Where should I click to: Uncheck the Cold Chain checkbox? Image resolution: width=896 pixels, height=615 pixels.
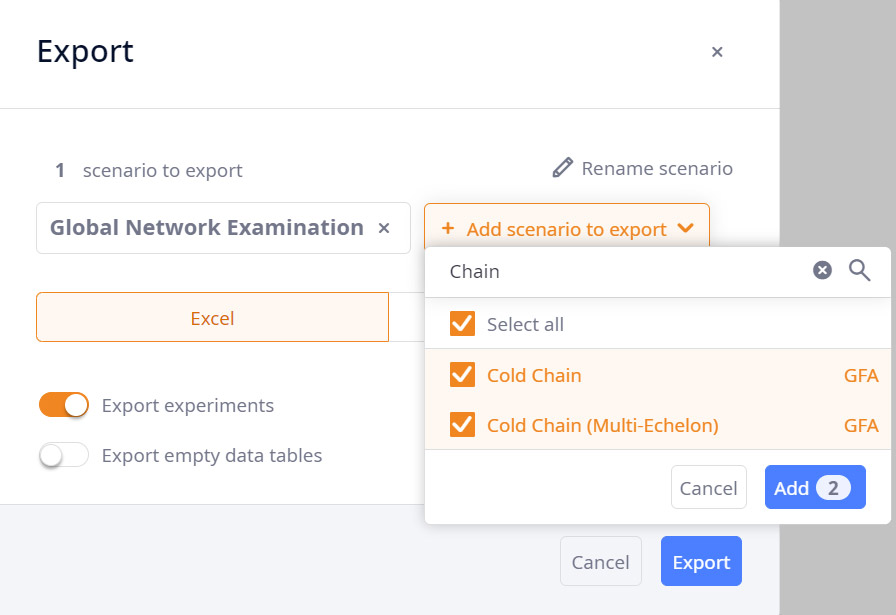tap(462, 375)
